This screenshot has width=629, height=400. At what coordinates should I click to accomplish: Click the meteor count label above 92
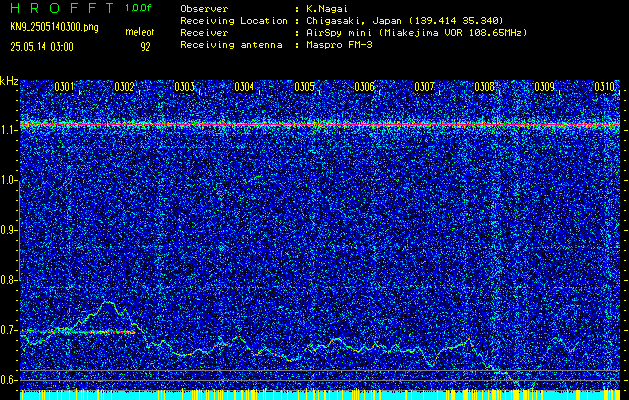click(x=140, y=32)
